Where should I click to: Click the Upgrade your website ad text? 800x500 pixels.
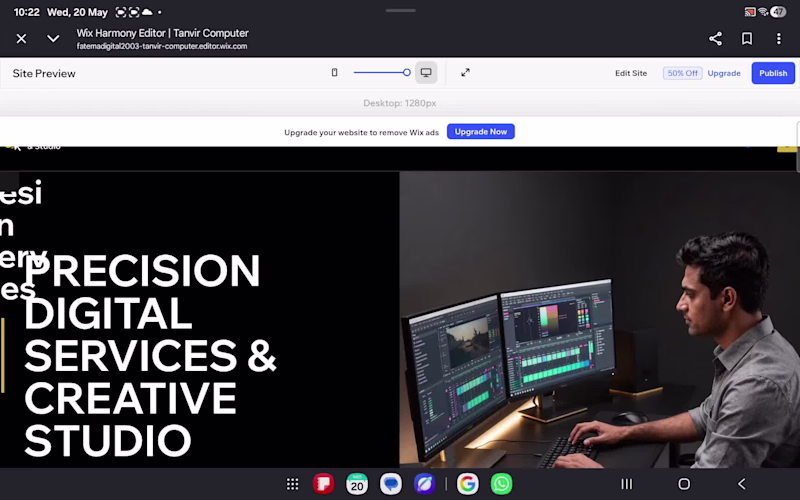tap(361, 132)
